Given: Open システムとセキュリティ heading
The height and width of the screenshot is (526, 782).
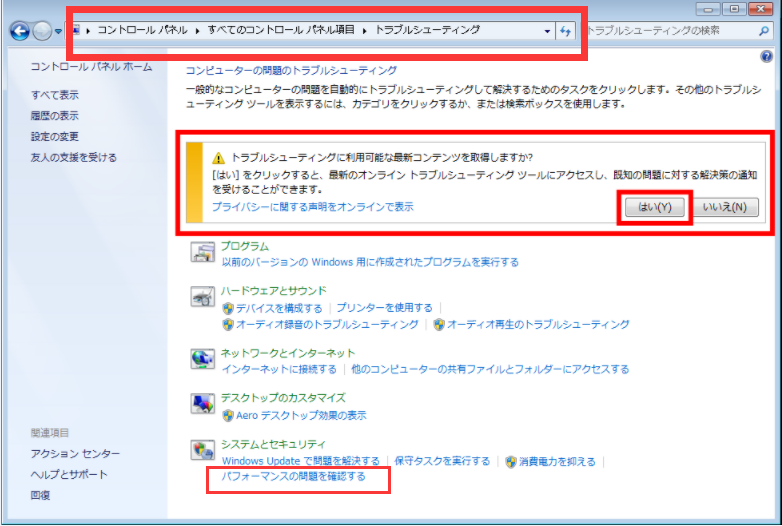Looking at the screenshot, I should coord(273,444).
